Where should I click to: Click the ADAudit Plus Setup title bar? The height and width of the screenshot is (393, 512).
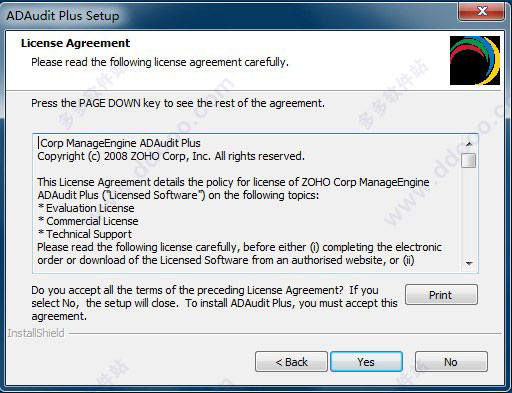230,15
